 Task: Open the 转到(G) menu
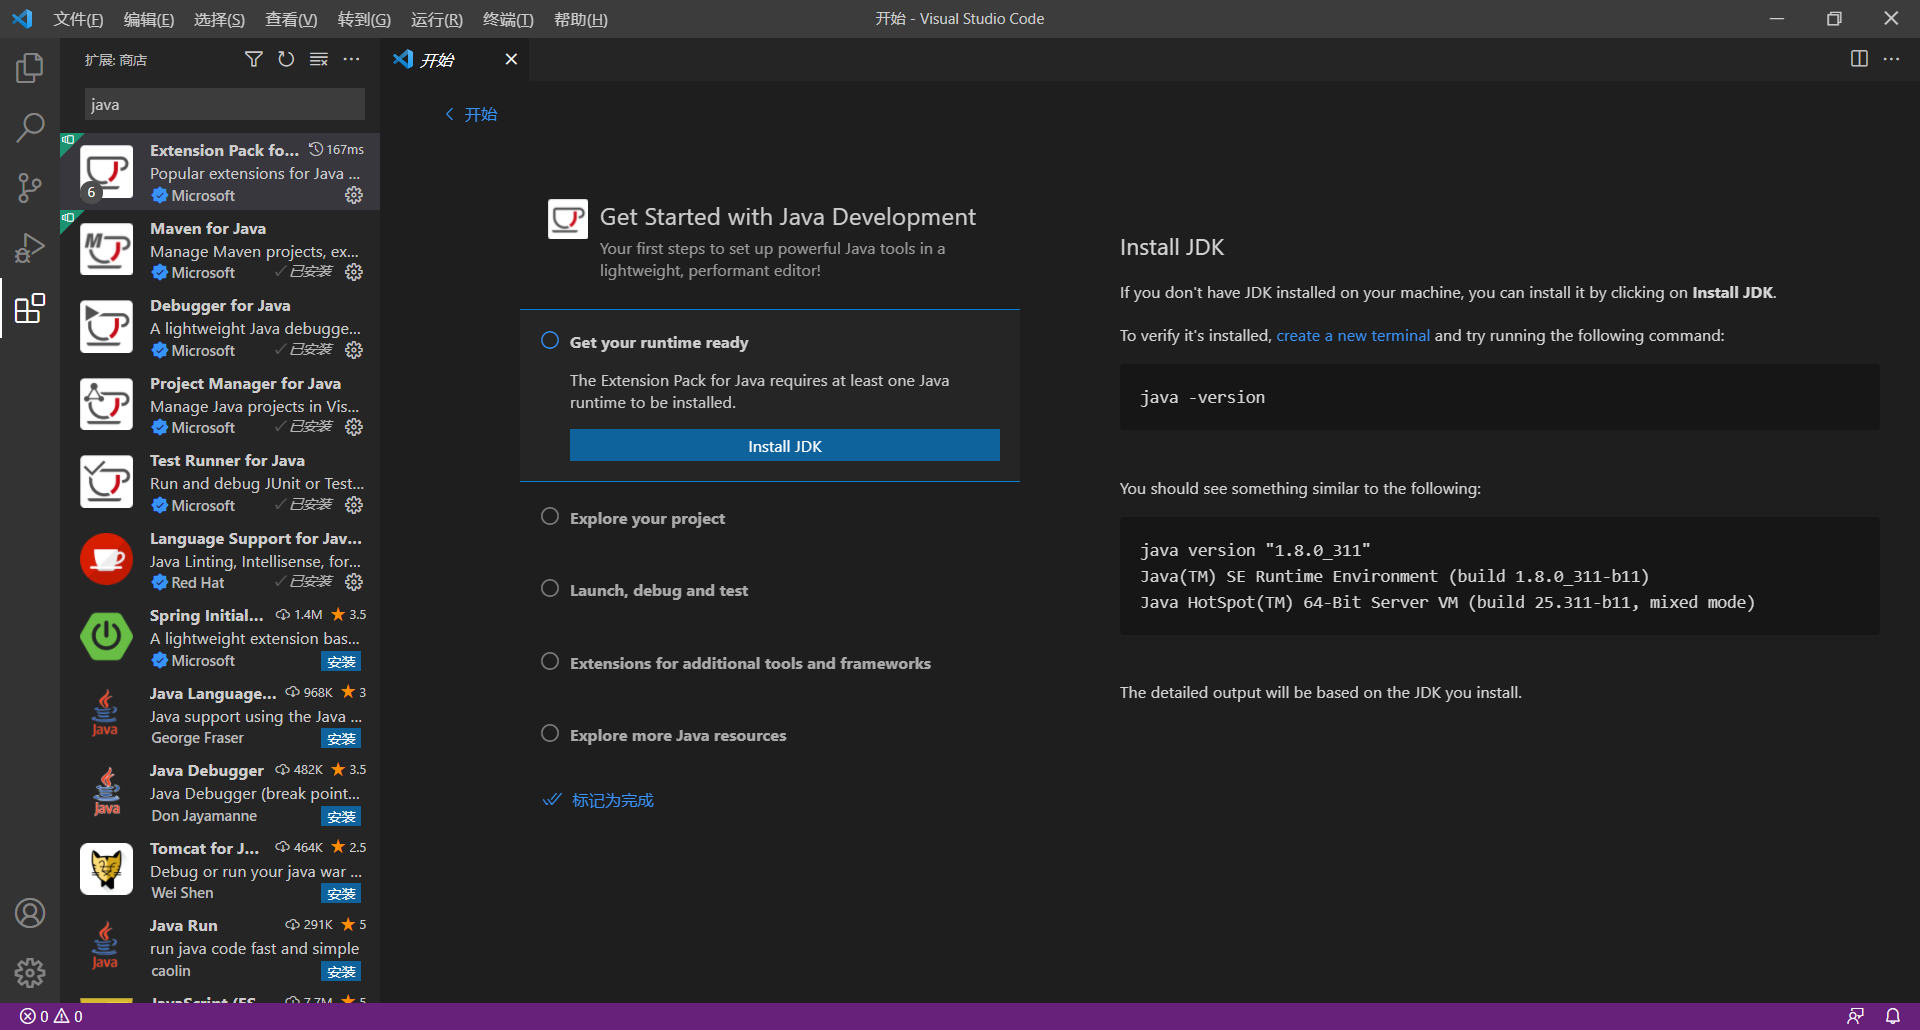(364, 19)
